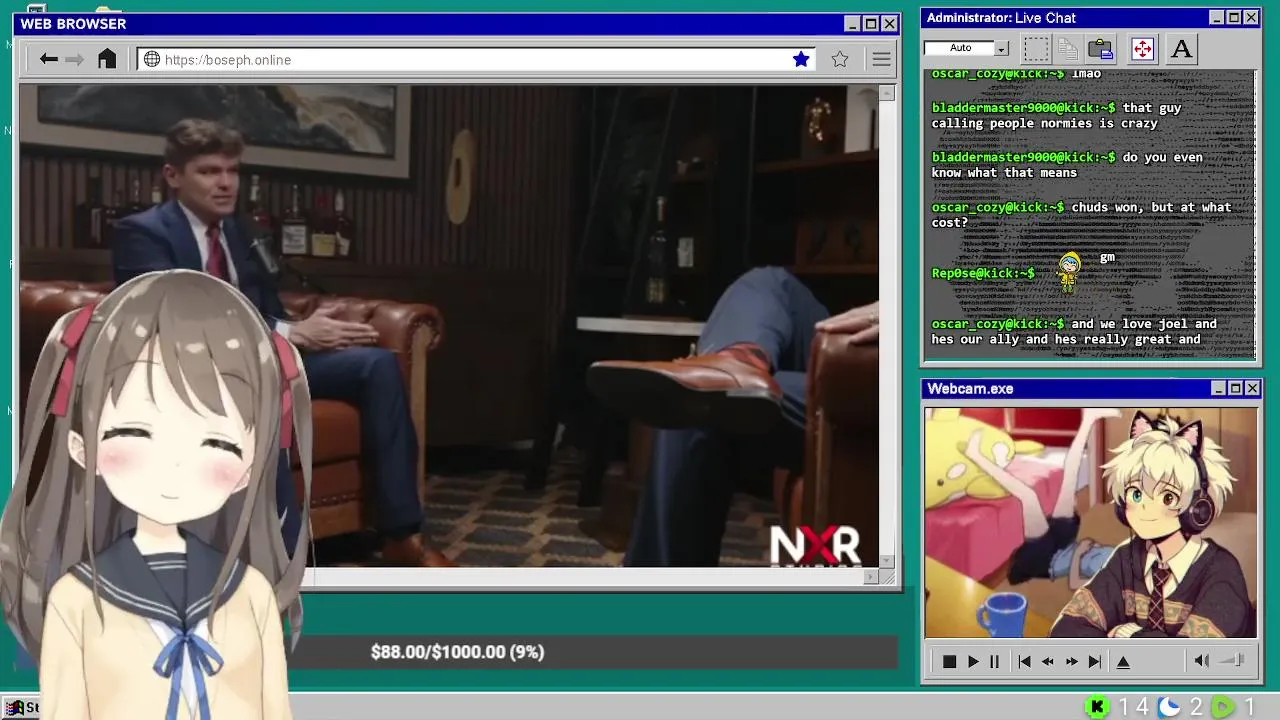This screenshot has height=720, width=1280.
Task: Click the green Kick icon in taskbar
Action: pyautogui.click(x=1097, y=707)
